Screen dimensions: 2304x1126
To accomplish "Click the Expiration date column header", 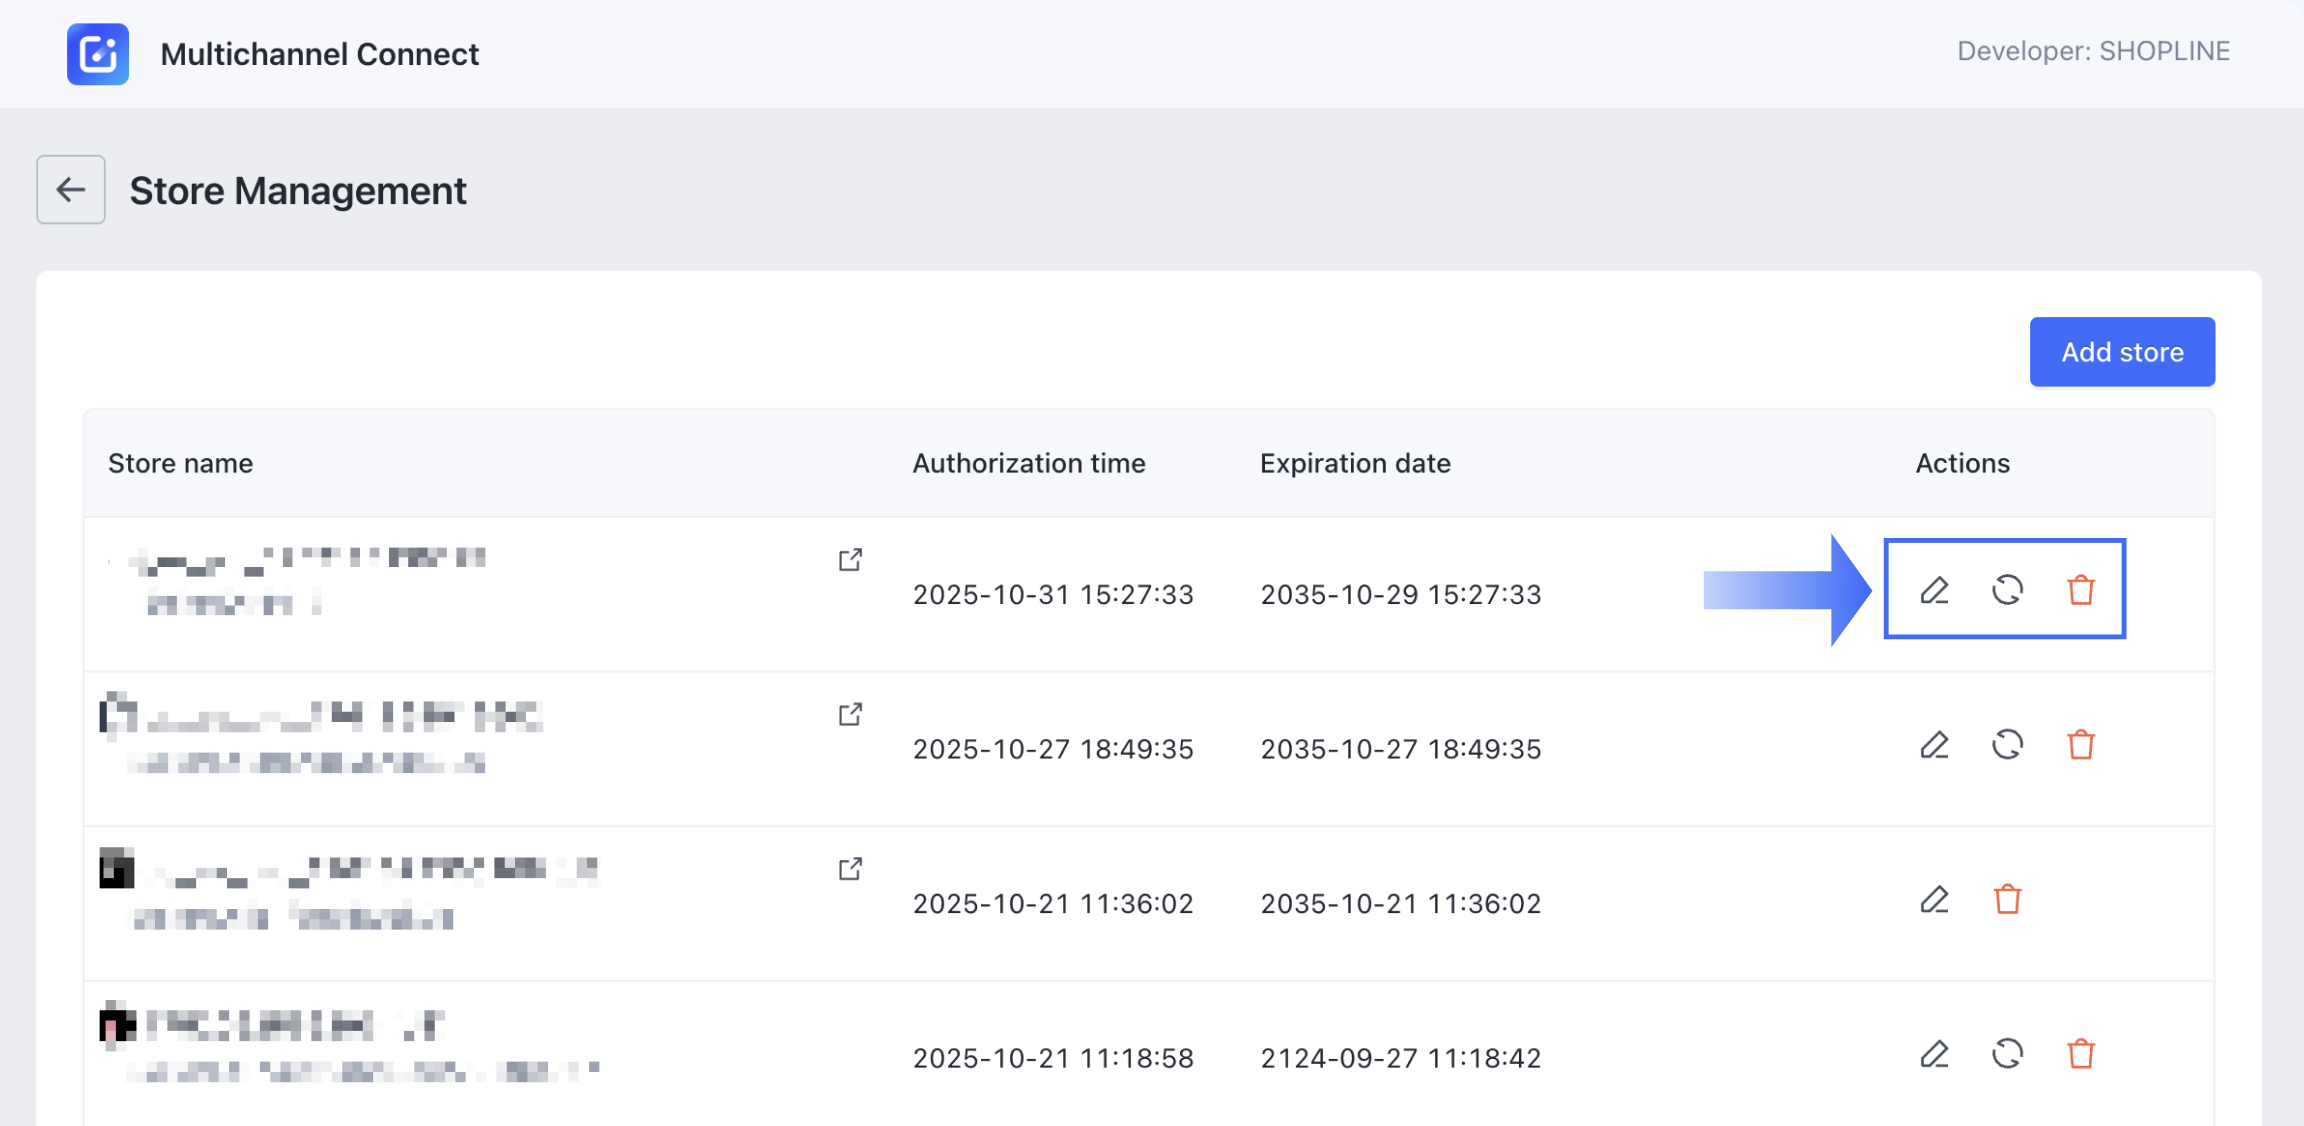I will [1354, 463].
